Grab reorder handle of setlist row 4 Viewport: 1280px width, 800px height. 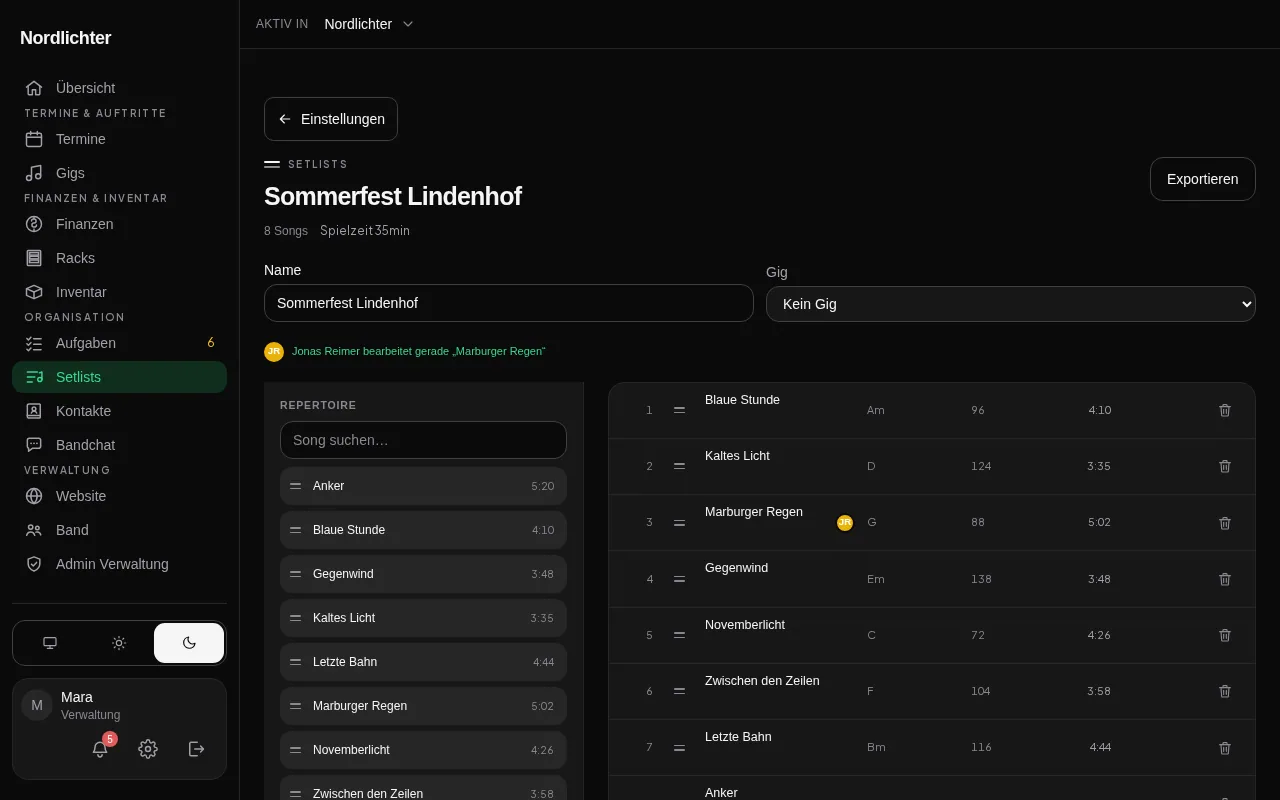click(680, 579)
